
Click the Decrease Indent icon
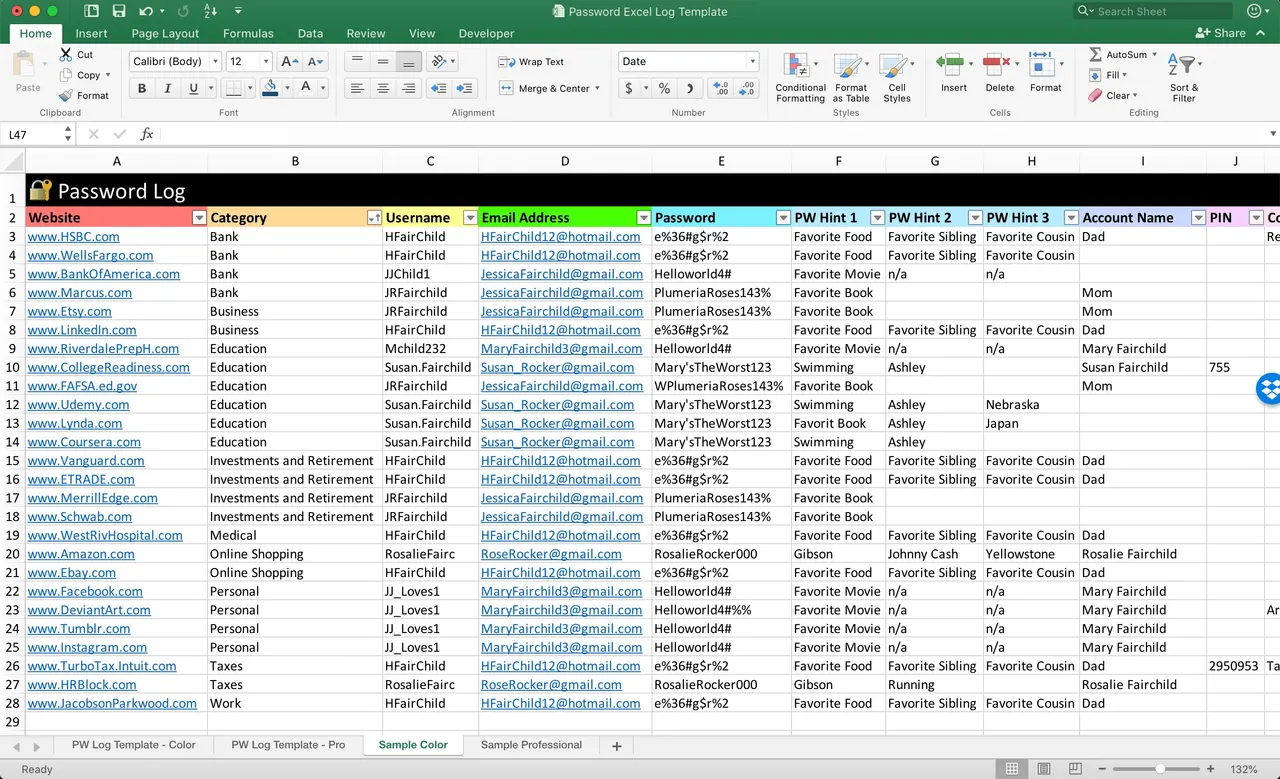(x=438, y=88)
